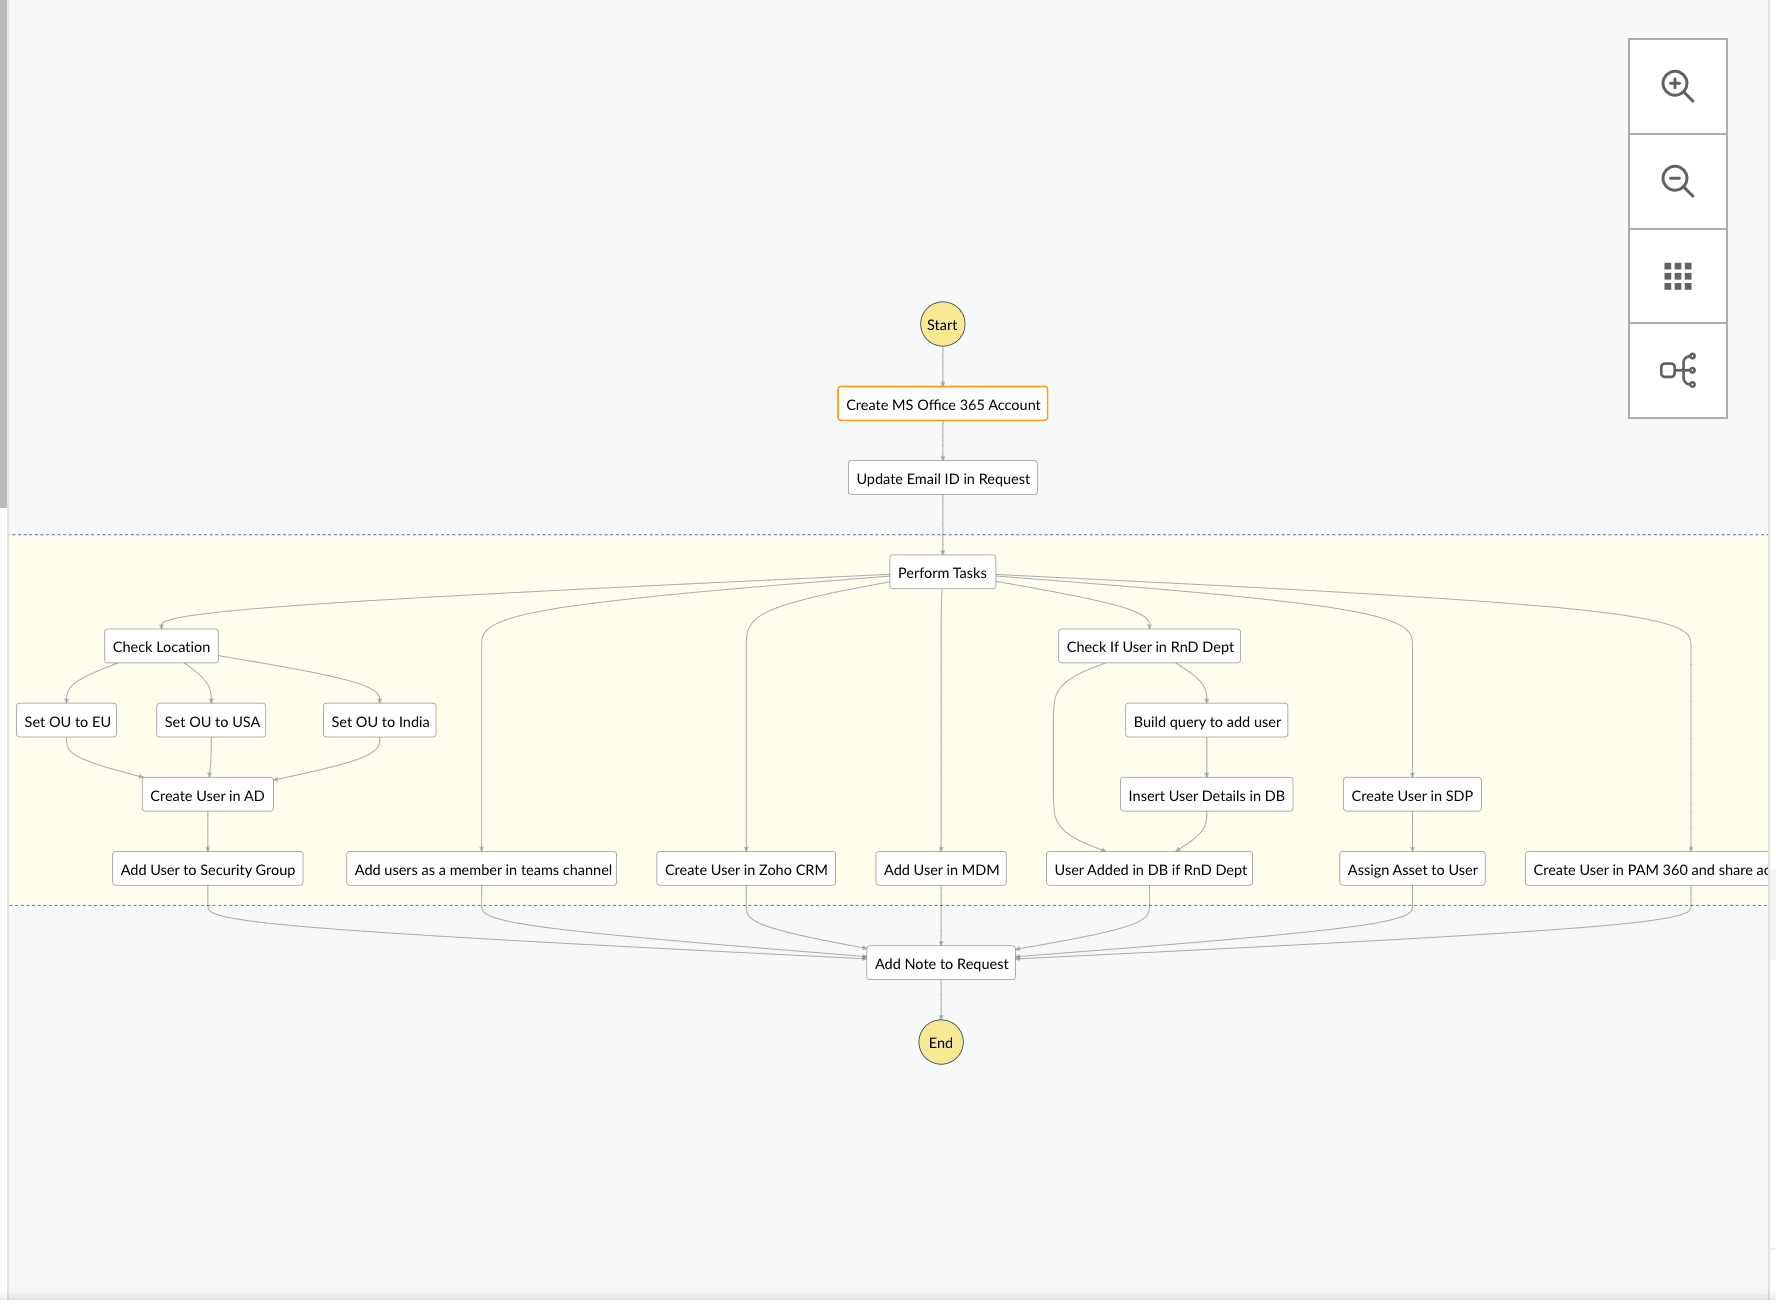Click the Assign Asset to User node

1411,869
